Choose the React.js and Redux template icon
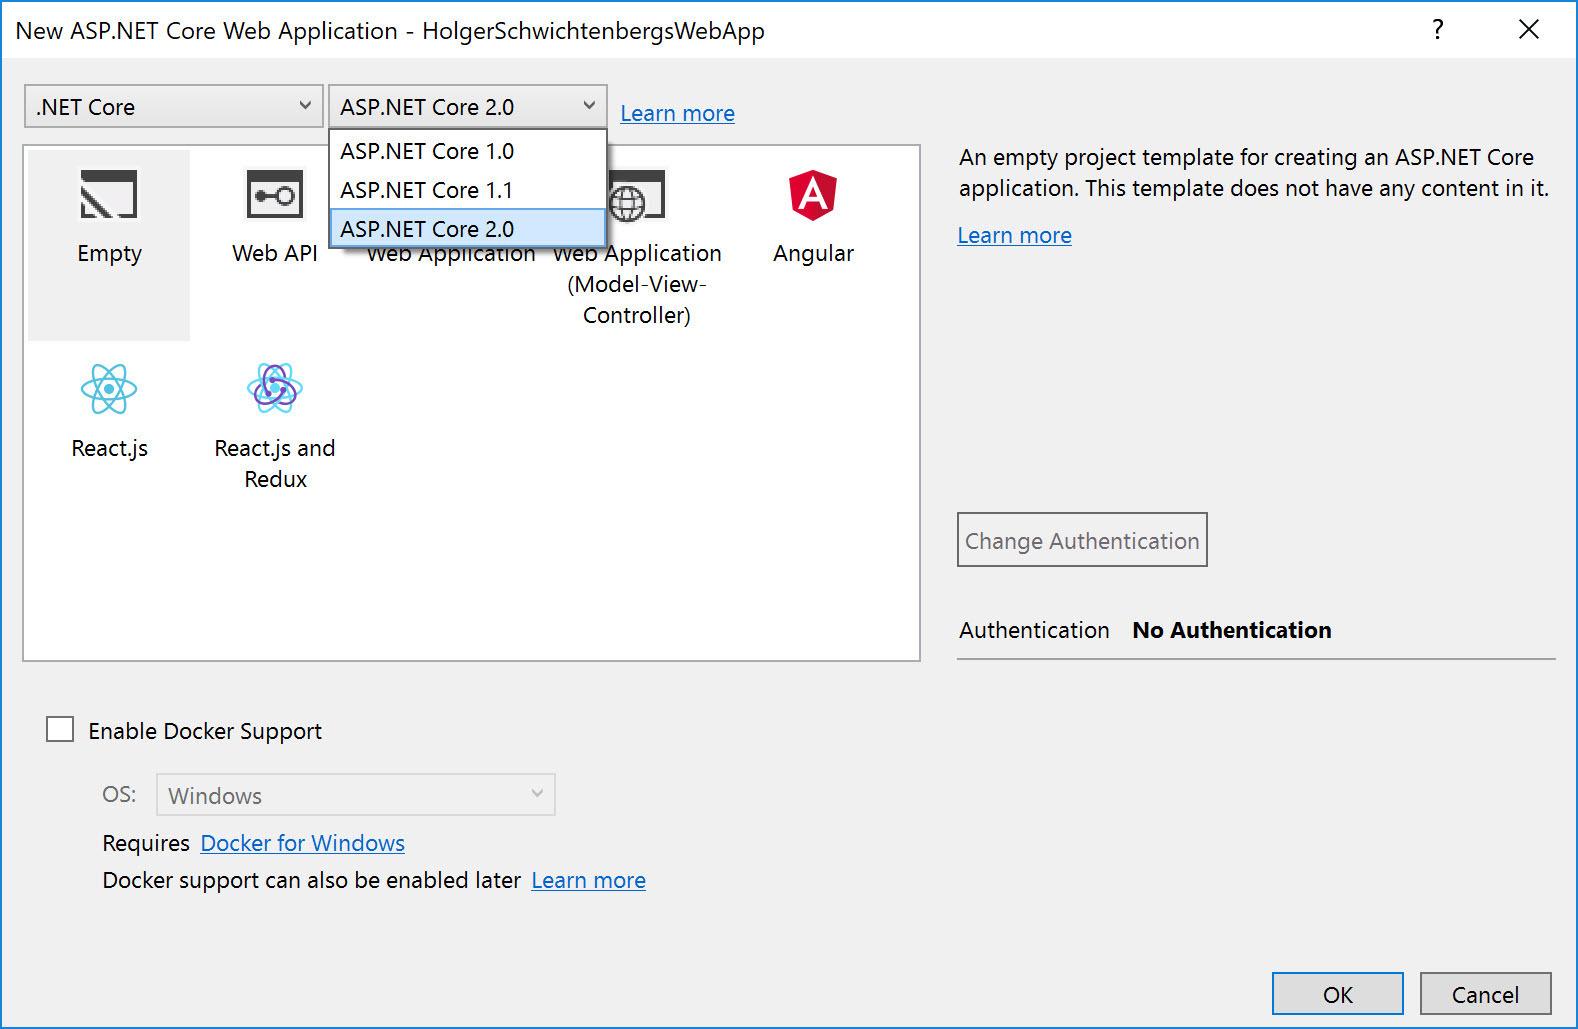This screenshot has height=1029, width=1578. pyautogui.click(x=274, y=389)
